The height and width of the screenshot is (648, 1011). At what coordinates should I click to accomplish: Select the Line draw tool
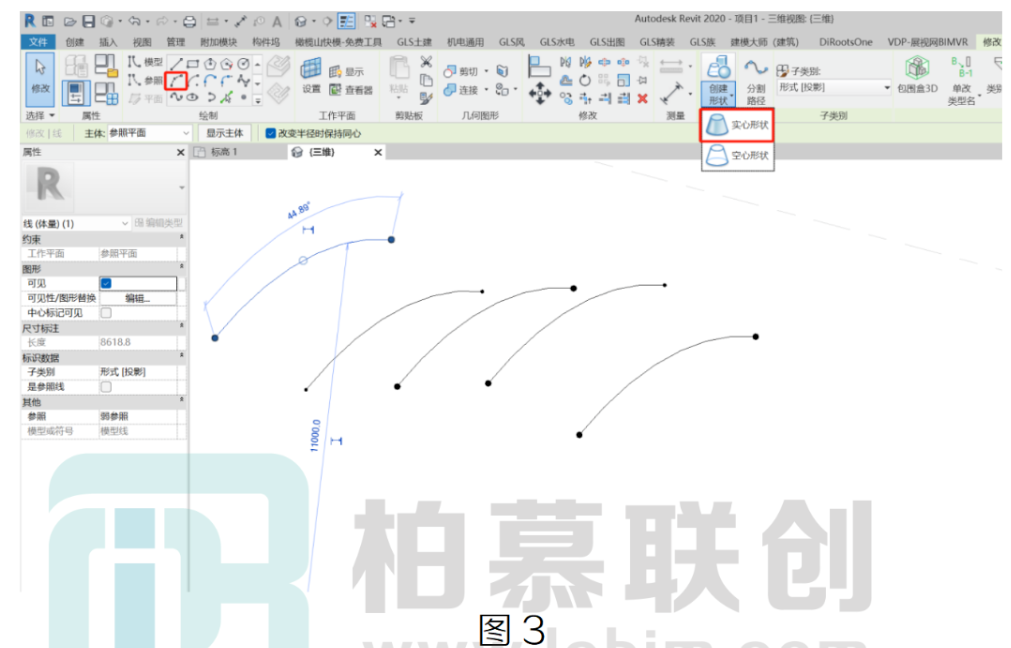[x=176, y=63]
